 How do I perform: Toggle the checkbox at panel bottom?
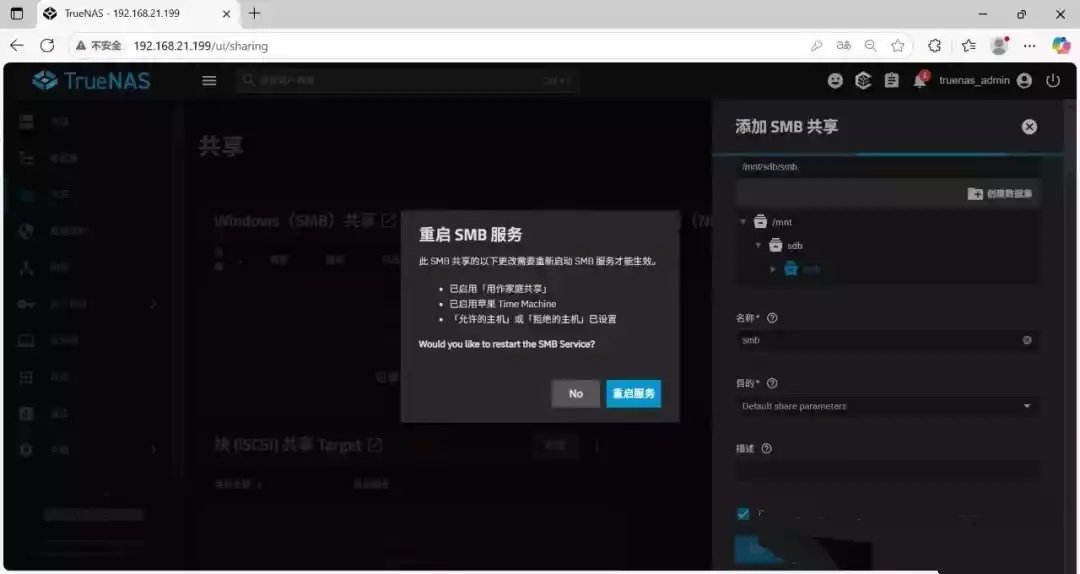coord(742,514)
